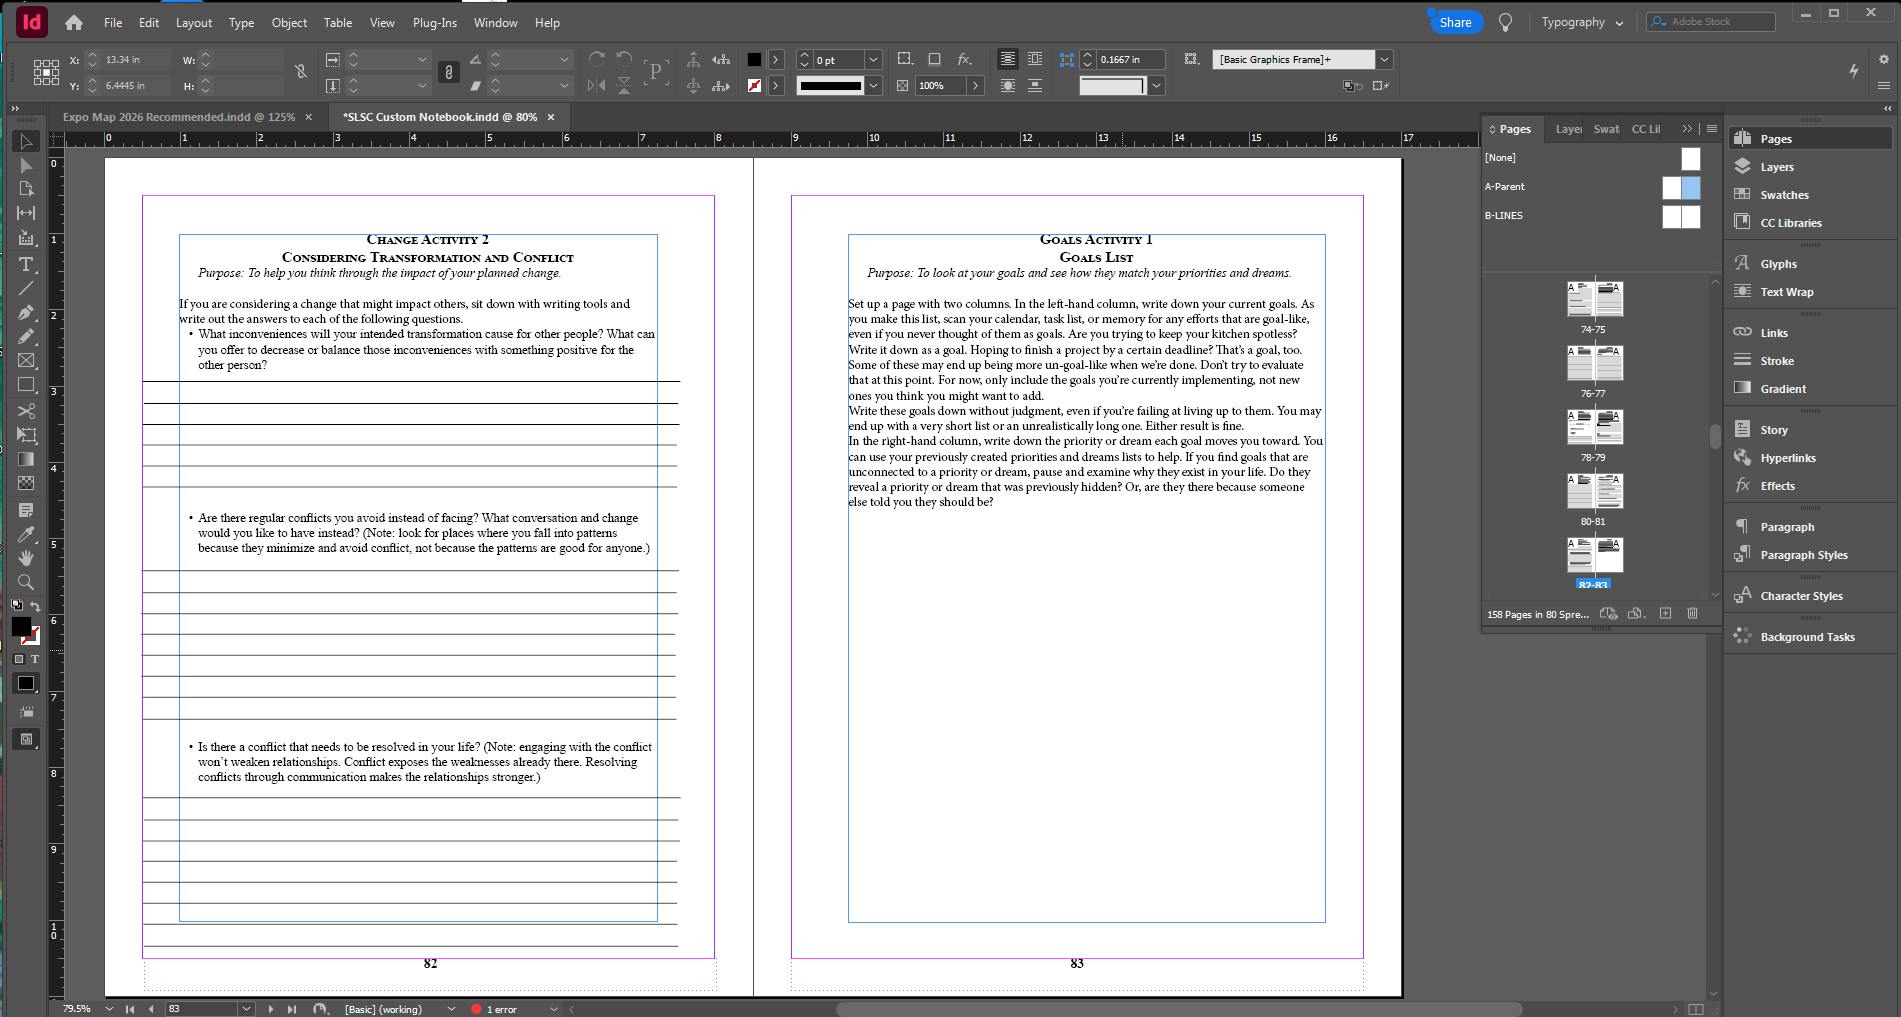Screen dimensions: 1901x1017
Task: Activate the Zoom tool
Action: point(26,582)
